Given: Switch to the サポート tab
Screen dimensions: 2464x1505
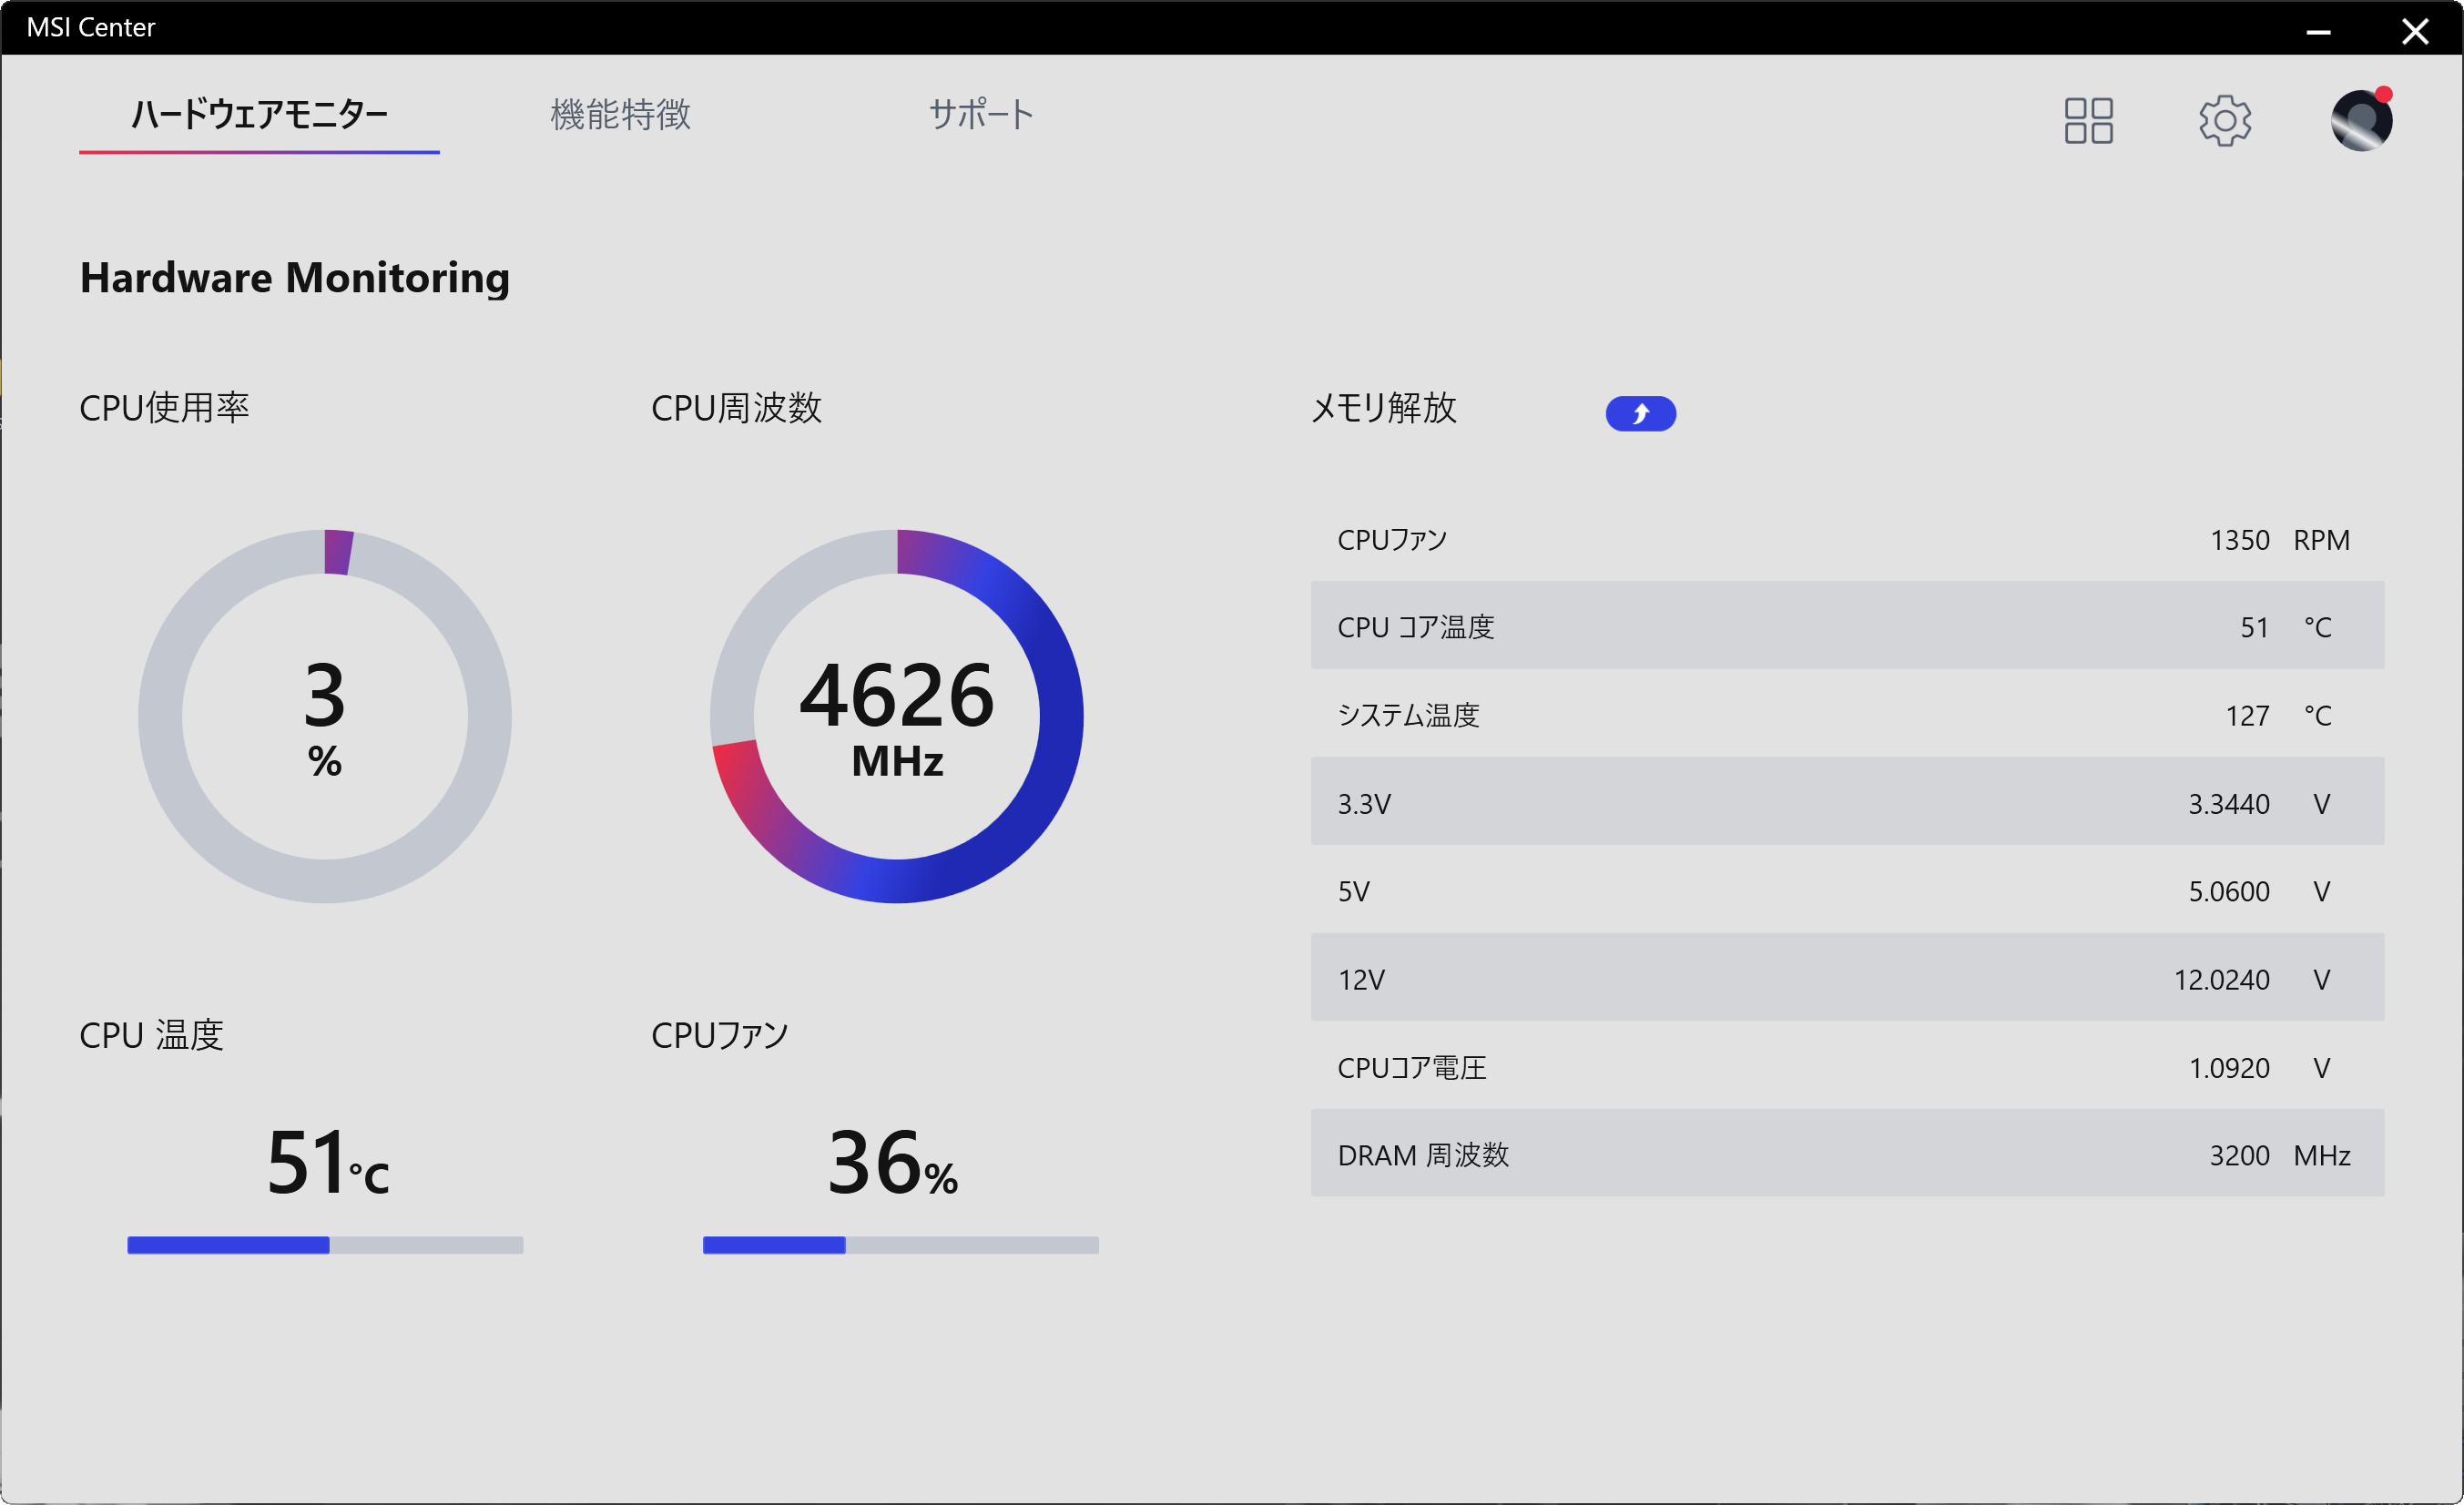Looking at the screenshot, I should click(980, 115).
